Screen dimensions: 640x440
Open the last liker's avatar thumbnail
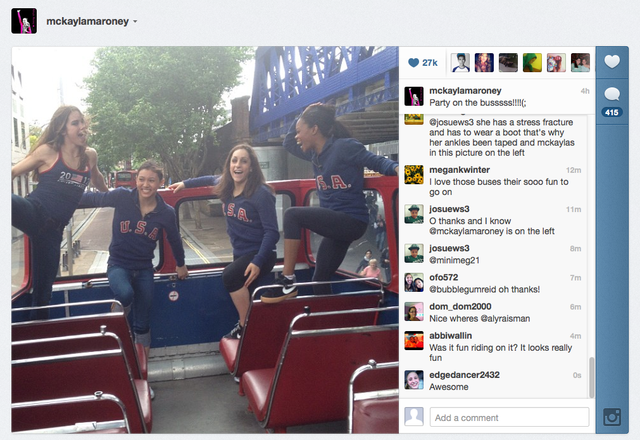point(580,62)
